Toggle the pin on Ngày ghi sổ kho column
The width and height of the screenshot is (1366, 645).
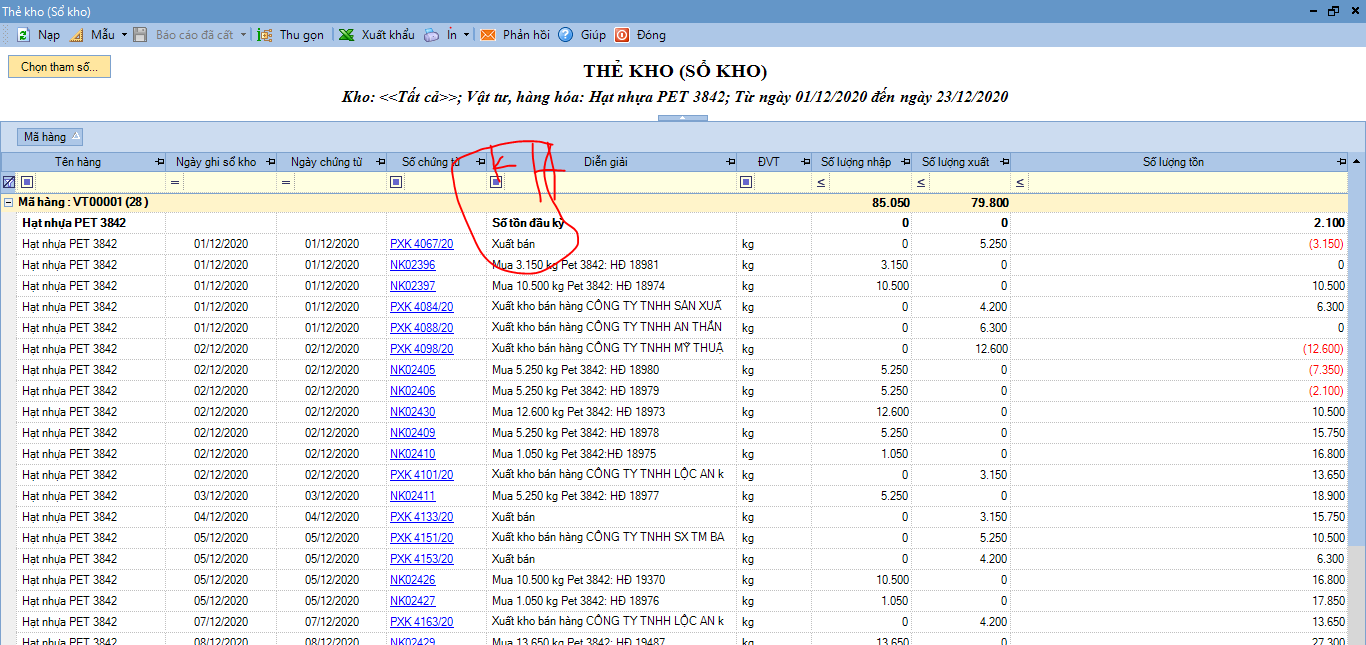point(270,162)
